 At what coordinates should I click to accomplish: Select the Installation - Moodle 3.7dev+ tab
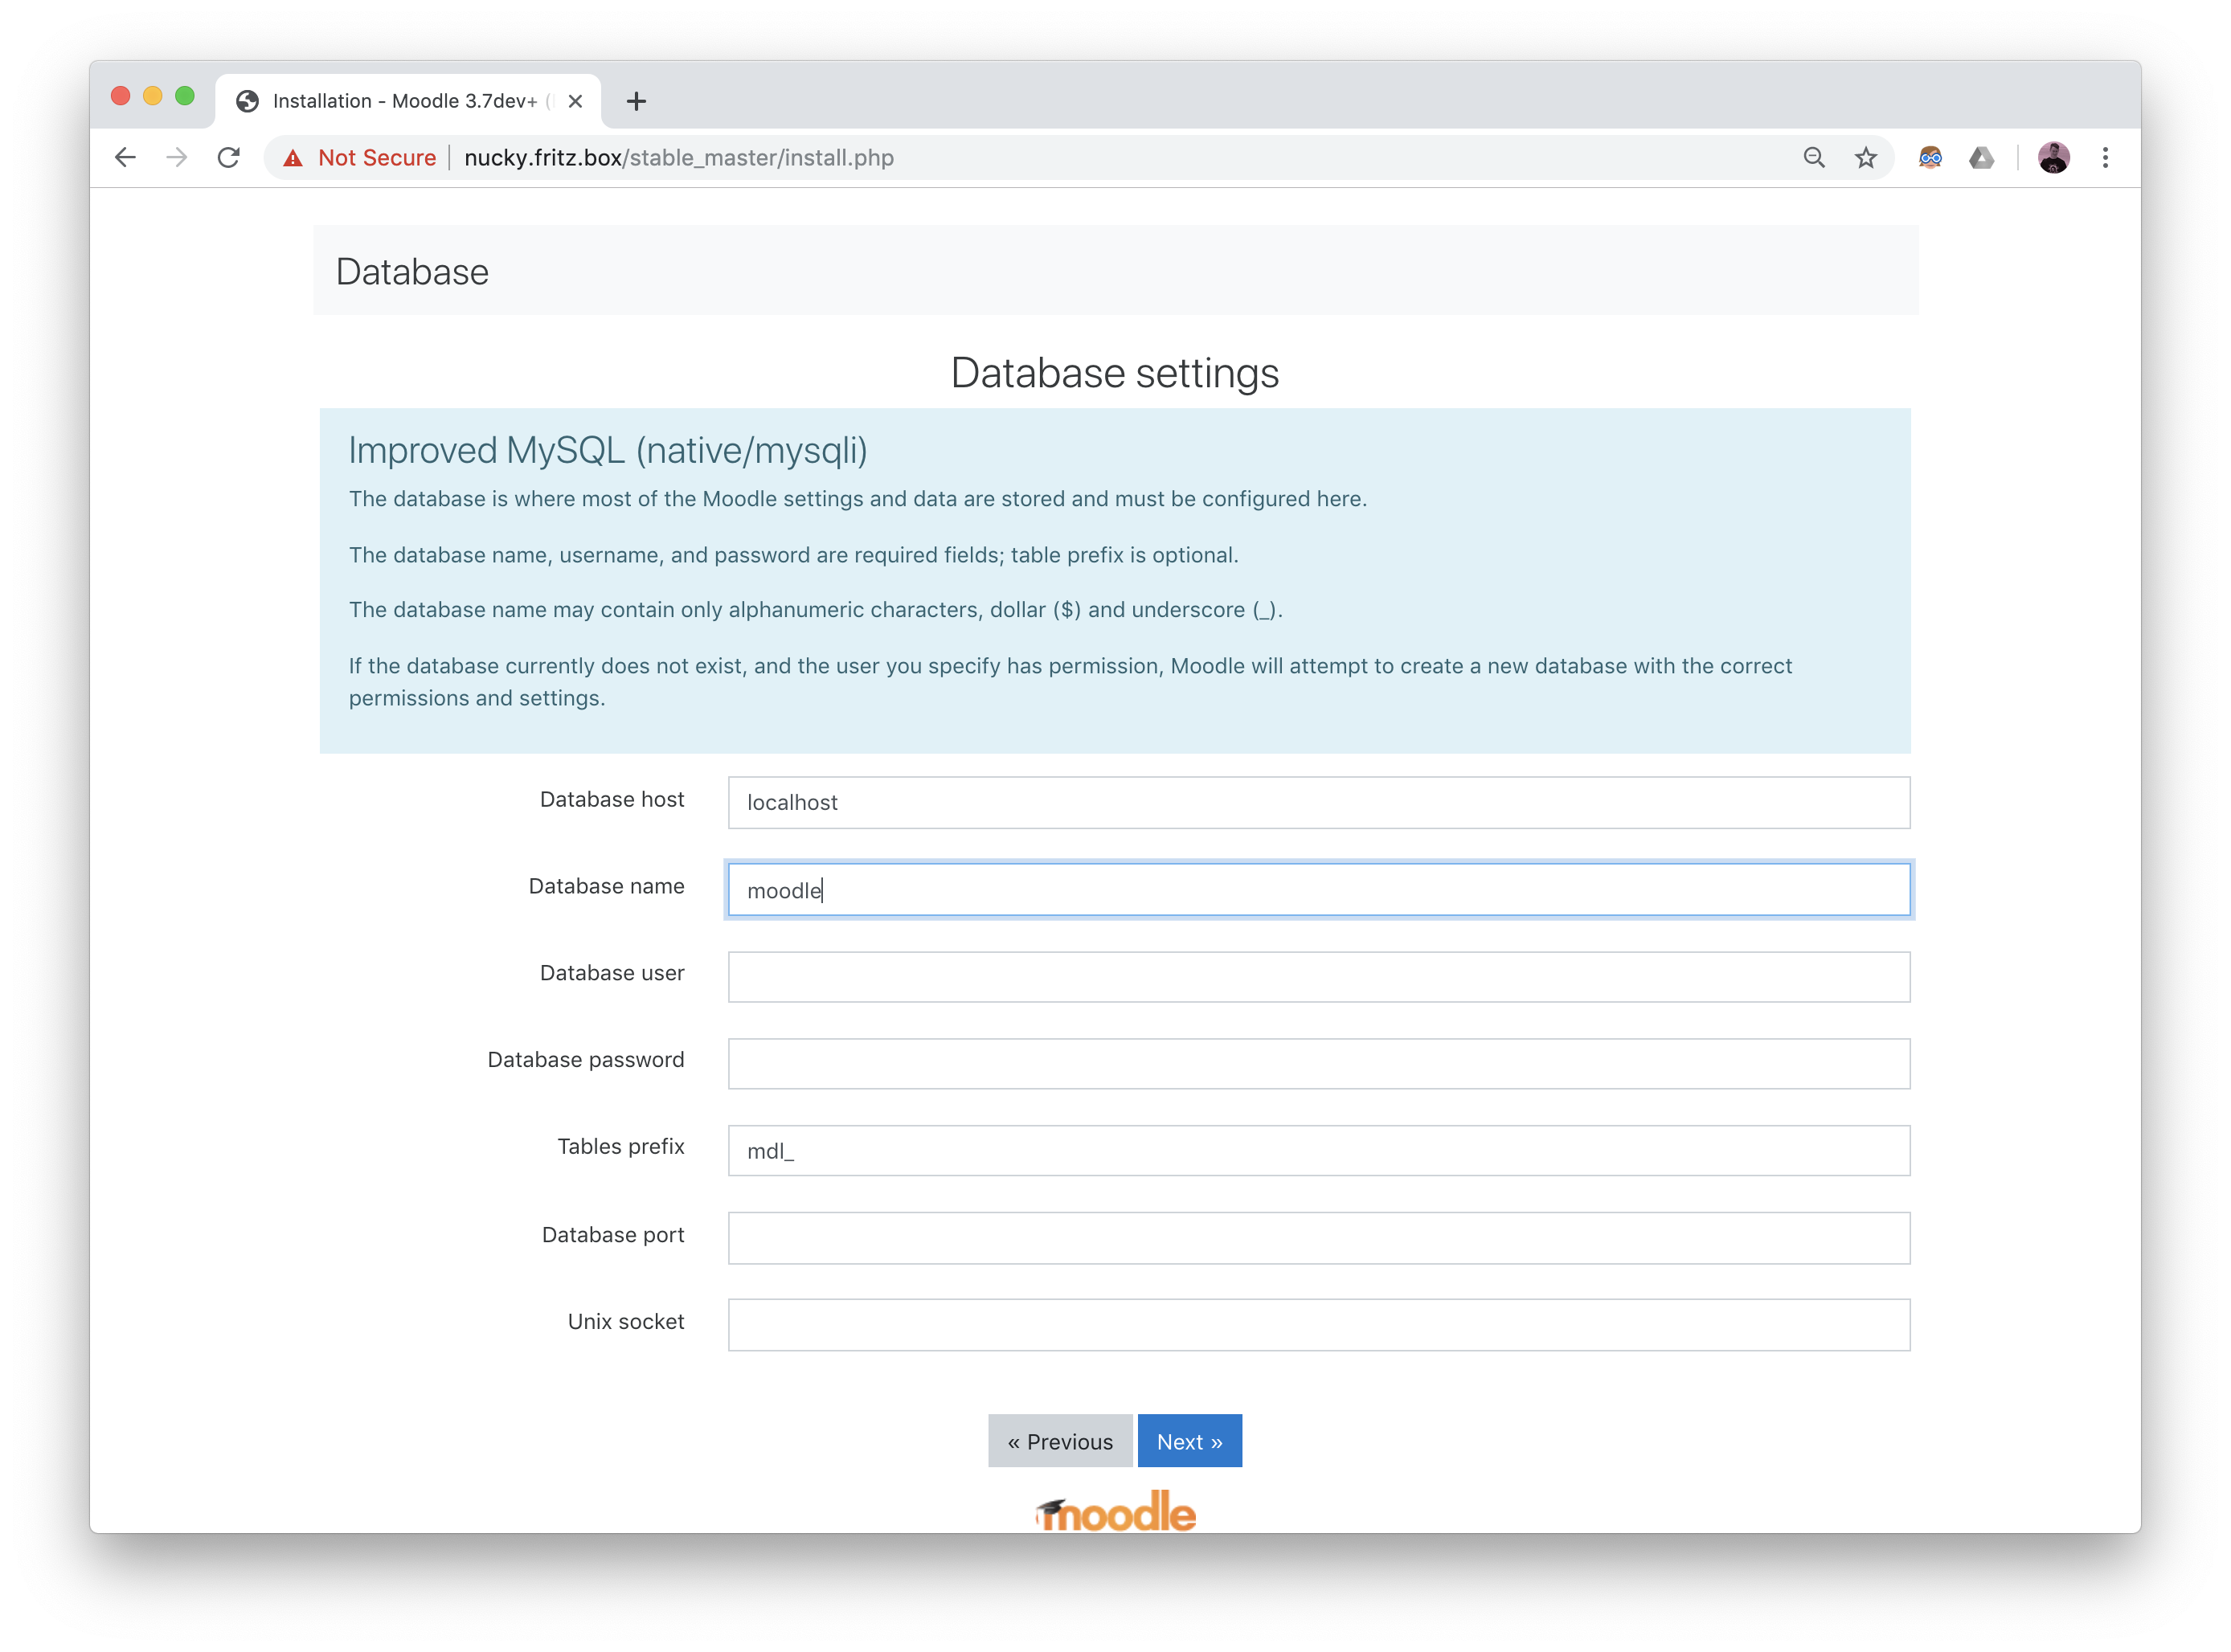(408, 101)
